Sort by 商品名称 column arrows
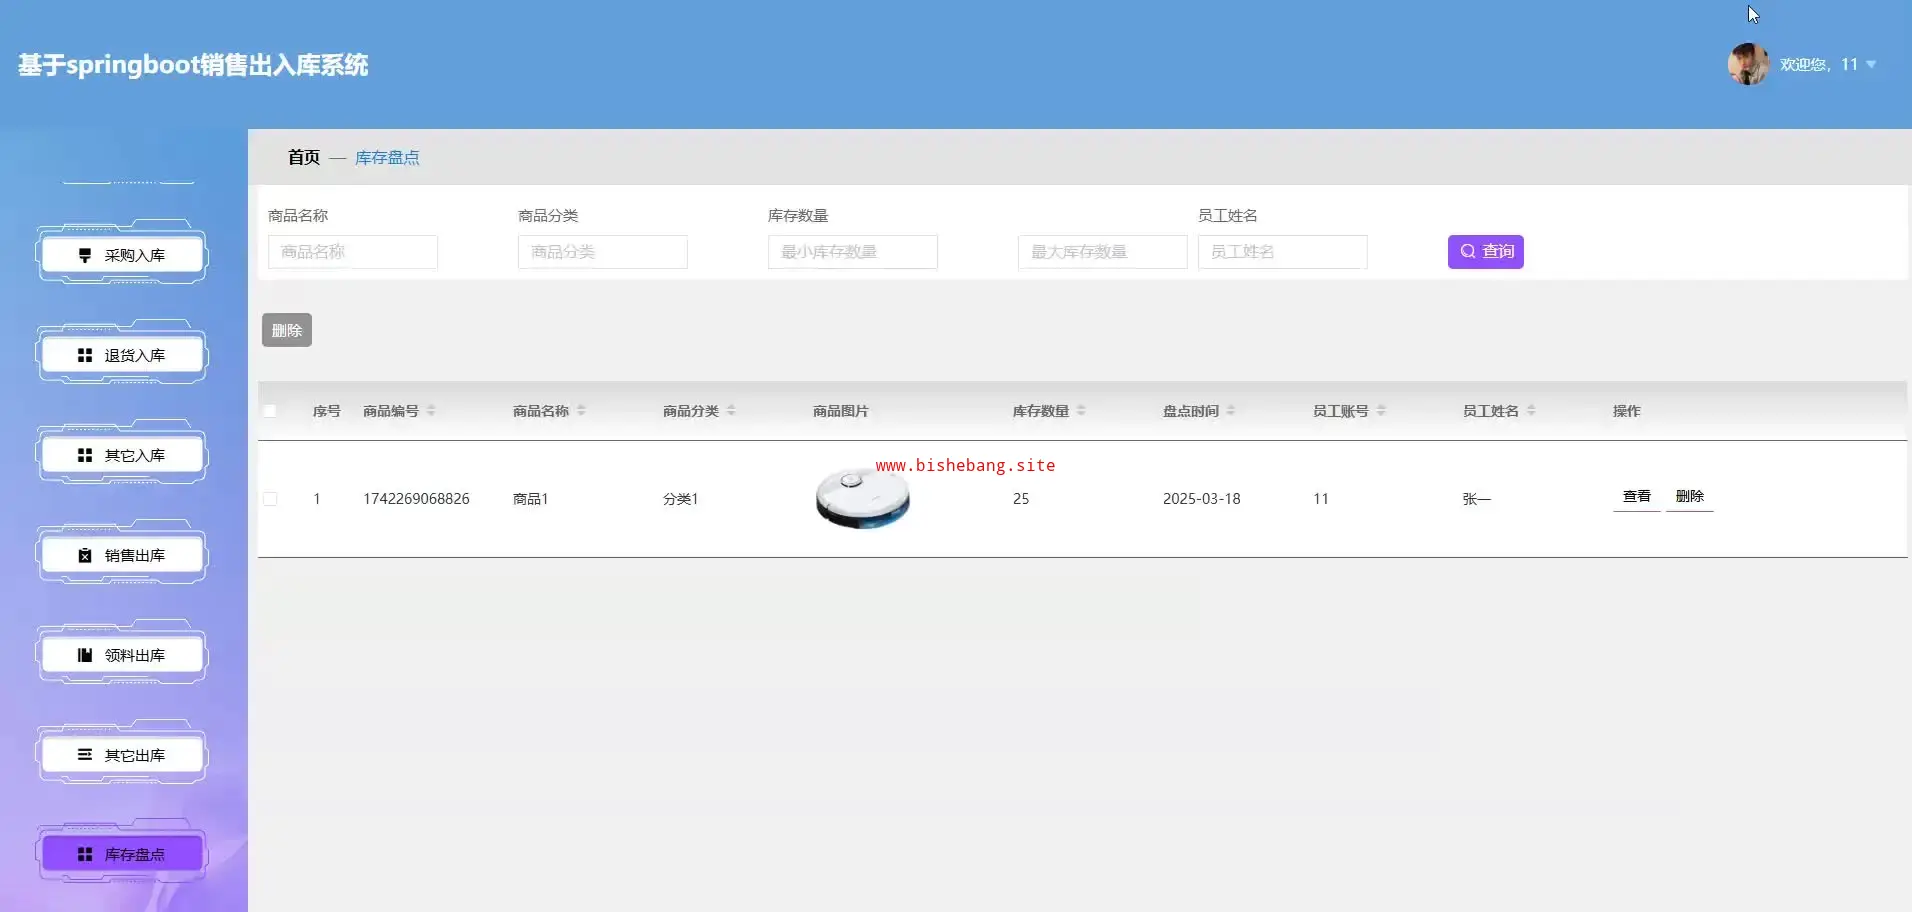 coord(581,411)
